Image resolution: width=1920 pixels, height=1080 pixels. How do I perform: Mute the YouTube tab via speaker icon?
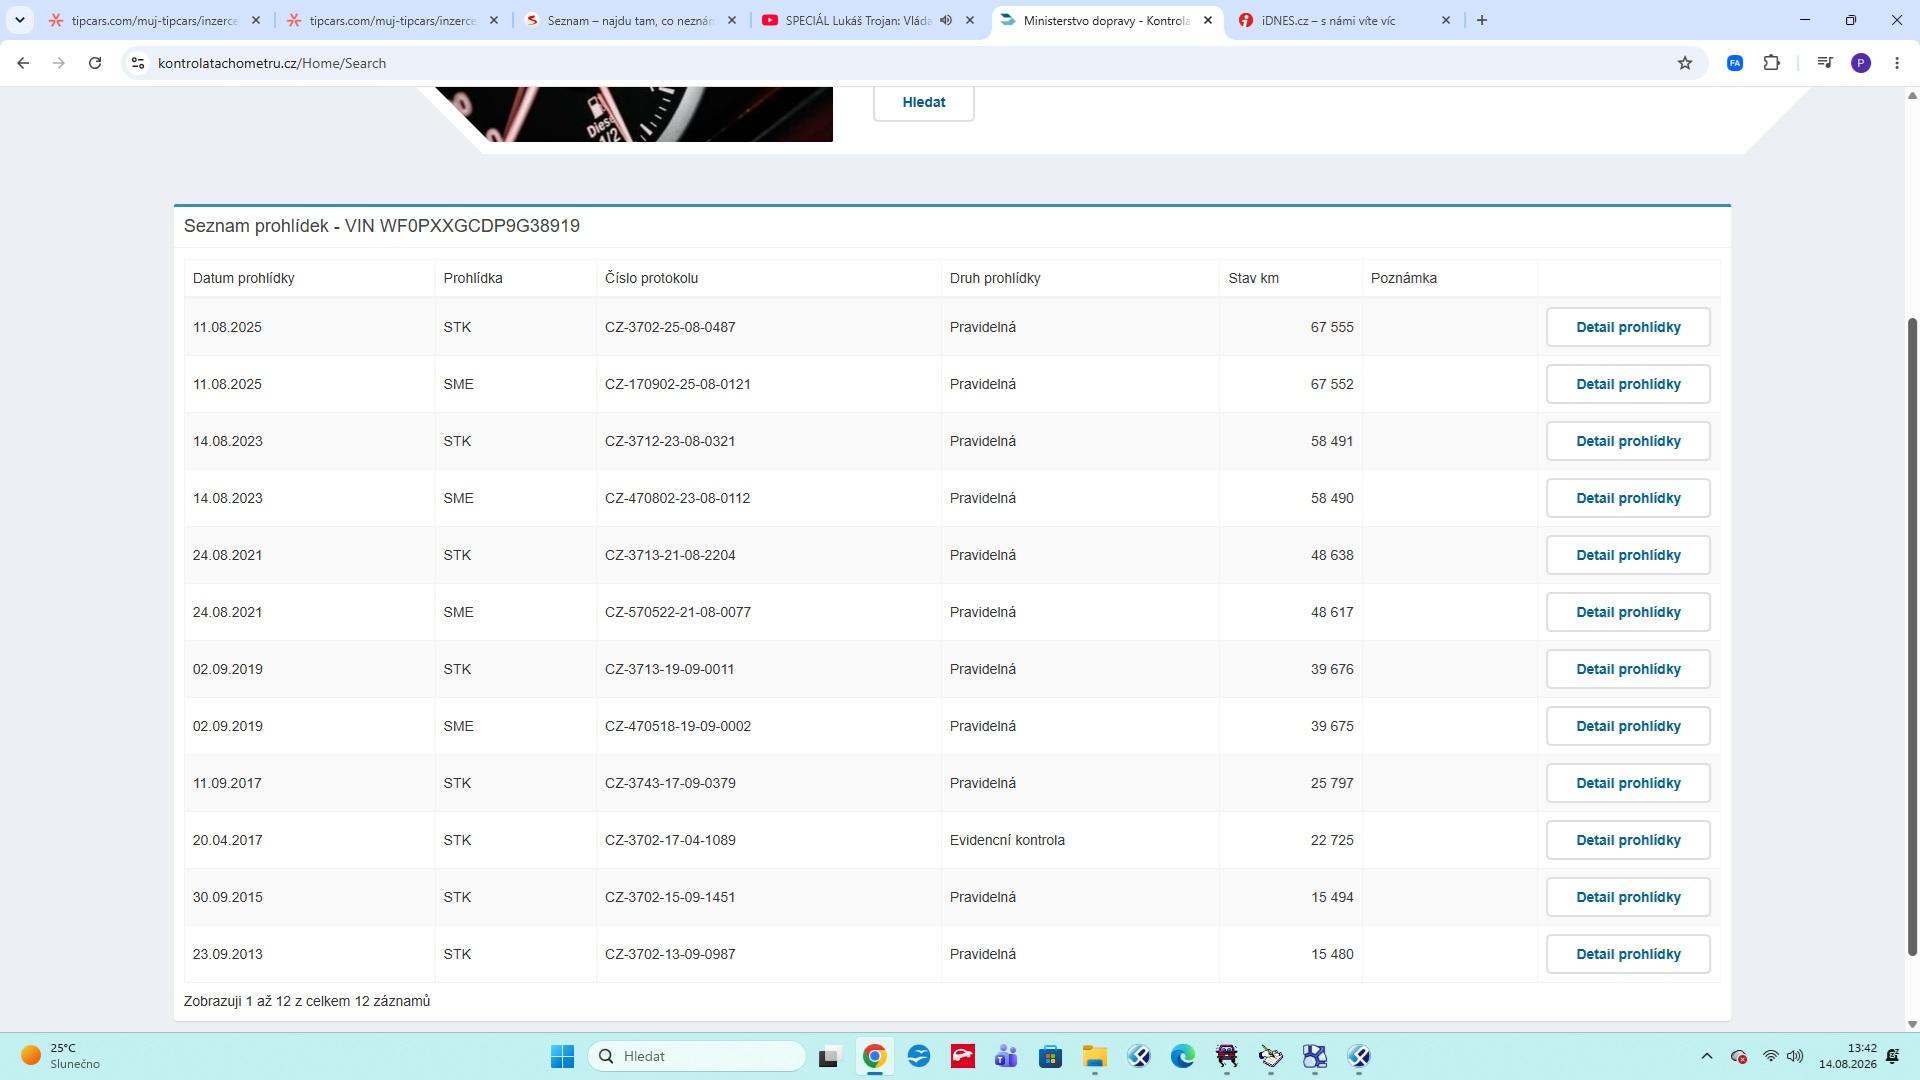pos(946,20)
